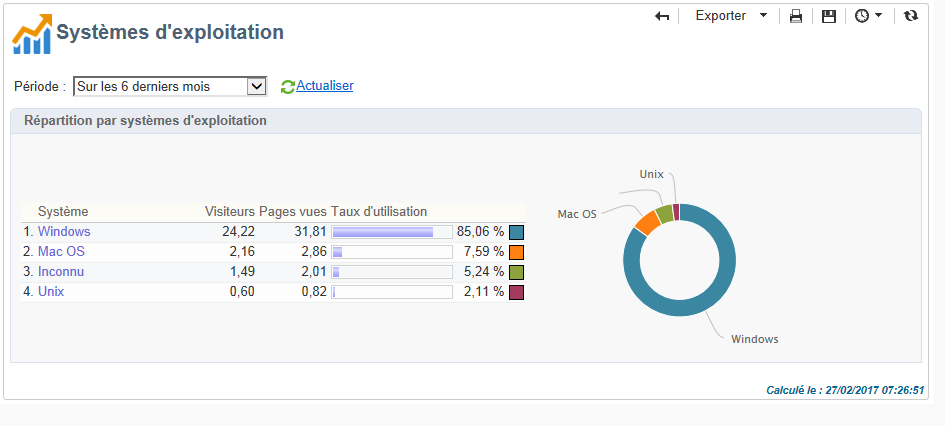This screenshot has height=426, width=945.
Task: Click the Mac OS usage rate bar
Action: [x=392, y=252]
